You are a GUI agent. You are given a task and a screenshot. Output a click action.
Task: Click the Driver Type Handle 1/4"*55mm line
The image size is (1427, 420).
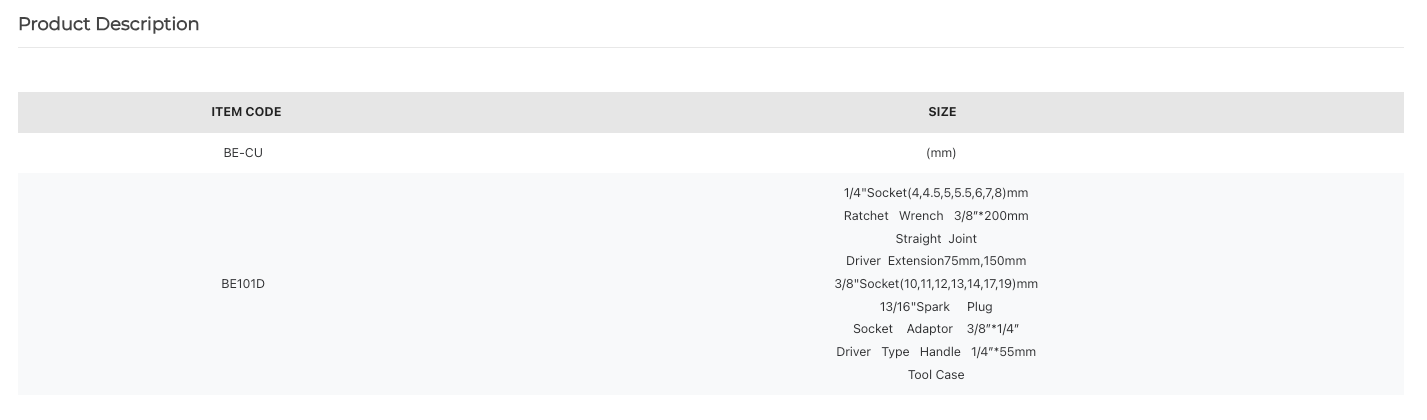[936, 352]
